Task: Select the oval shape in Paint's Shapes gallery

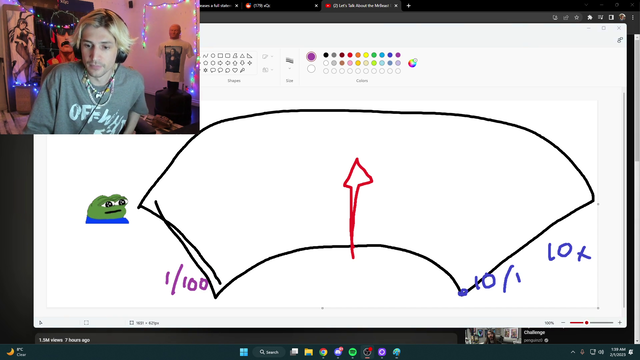Action: 213,56
